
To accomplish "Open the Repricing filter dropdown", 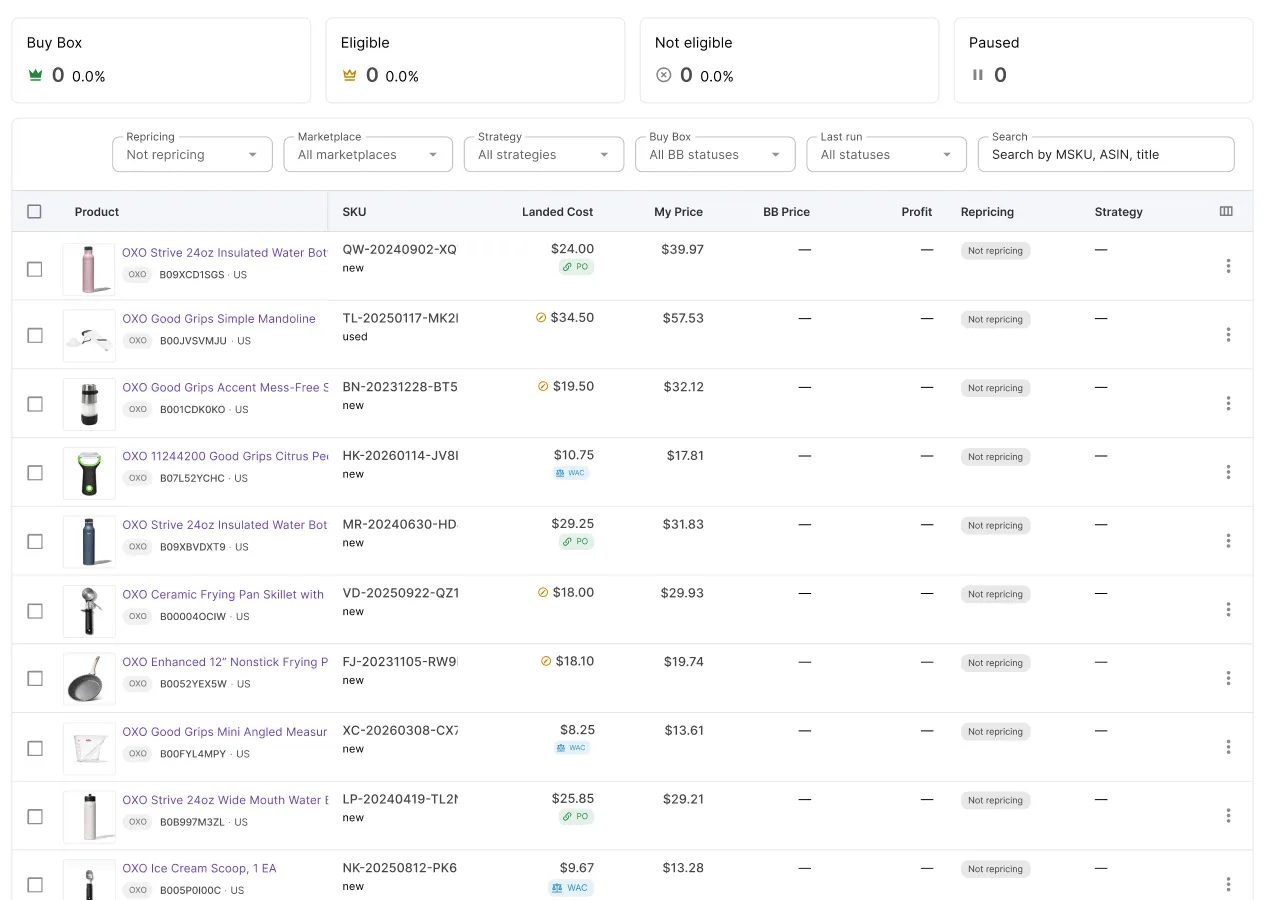I will [x=192, y=154].
